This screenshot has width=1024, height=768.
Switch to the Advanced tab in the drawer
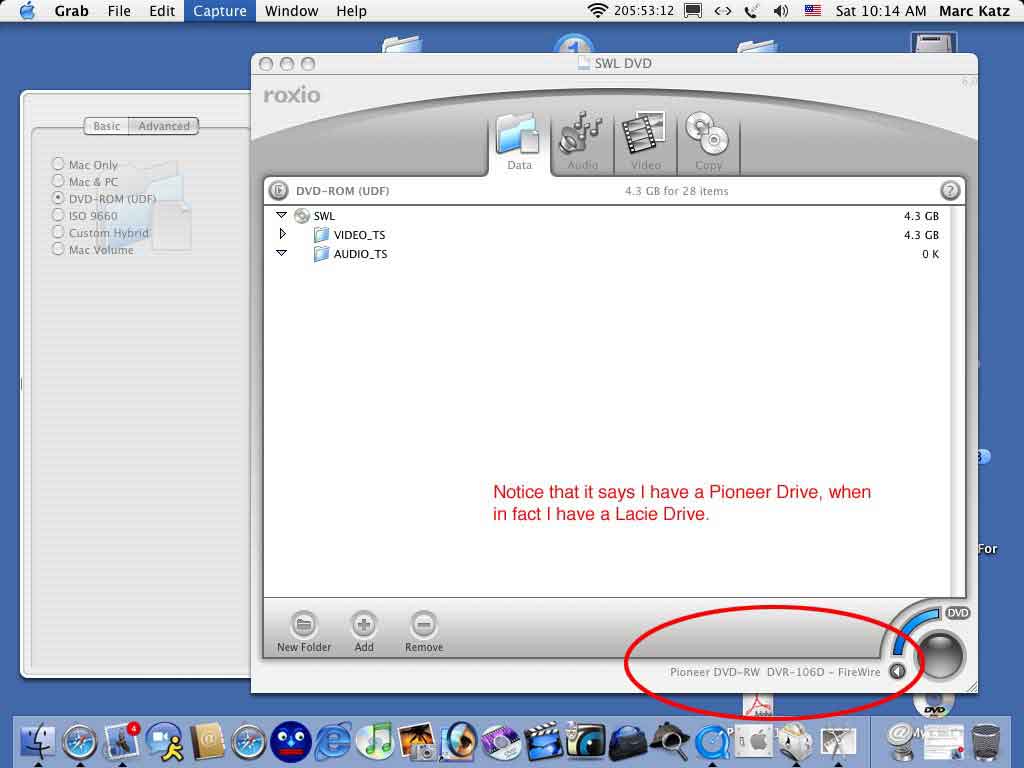[164, 126]
